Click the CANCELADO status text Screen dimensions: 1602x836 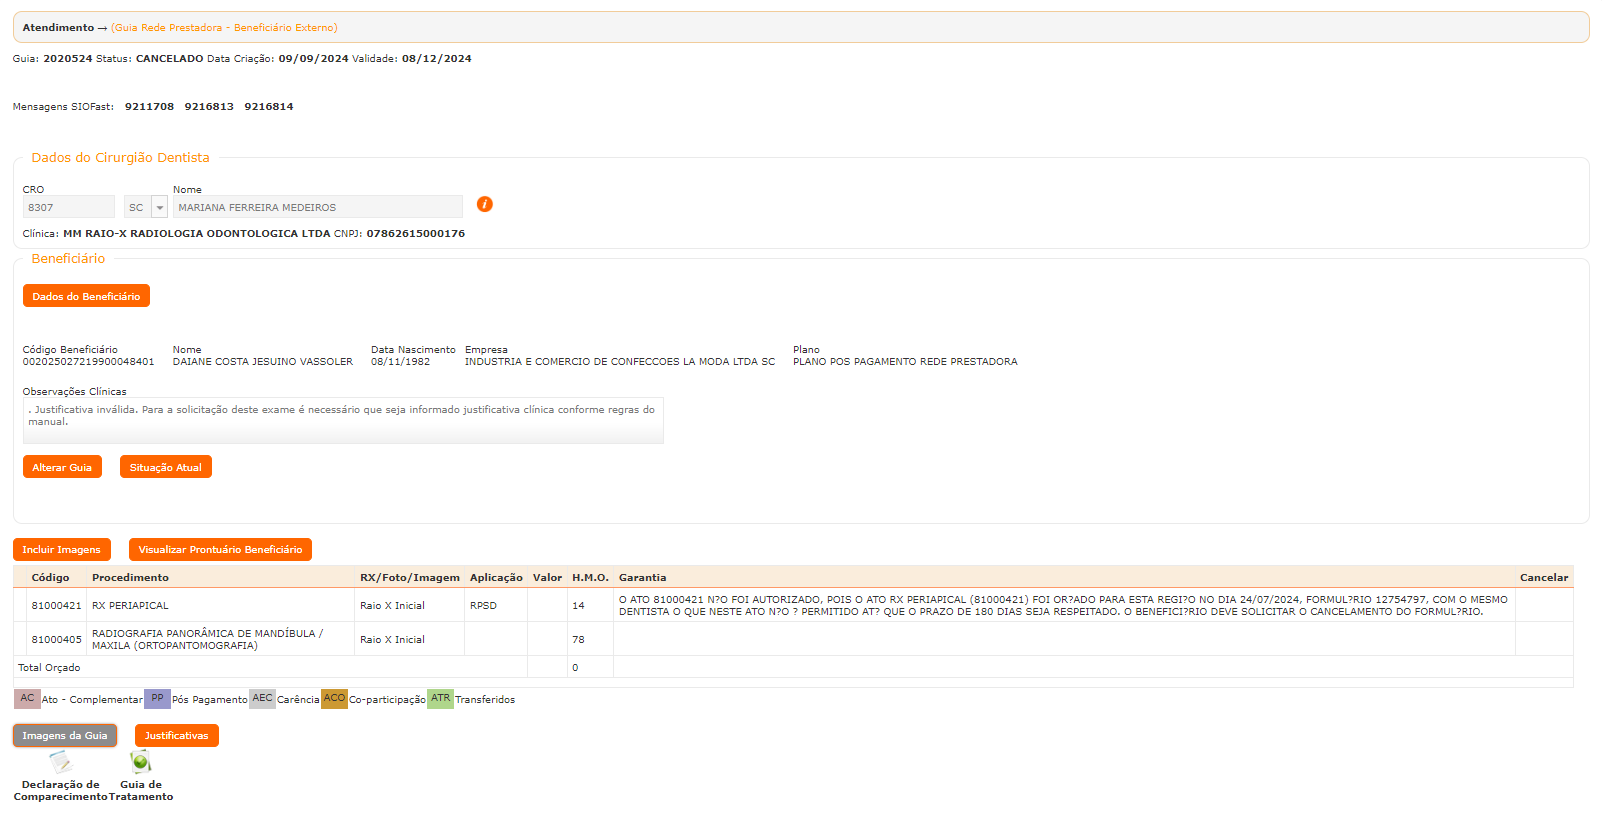(x=170, y=59)
